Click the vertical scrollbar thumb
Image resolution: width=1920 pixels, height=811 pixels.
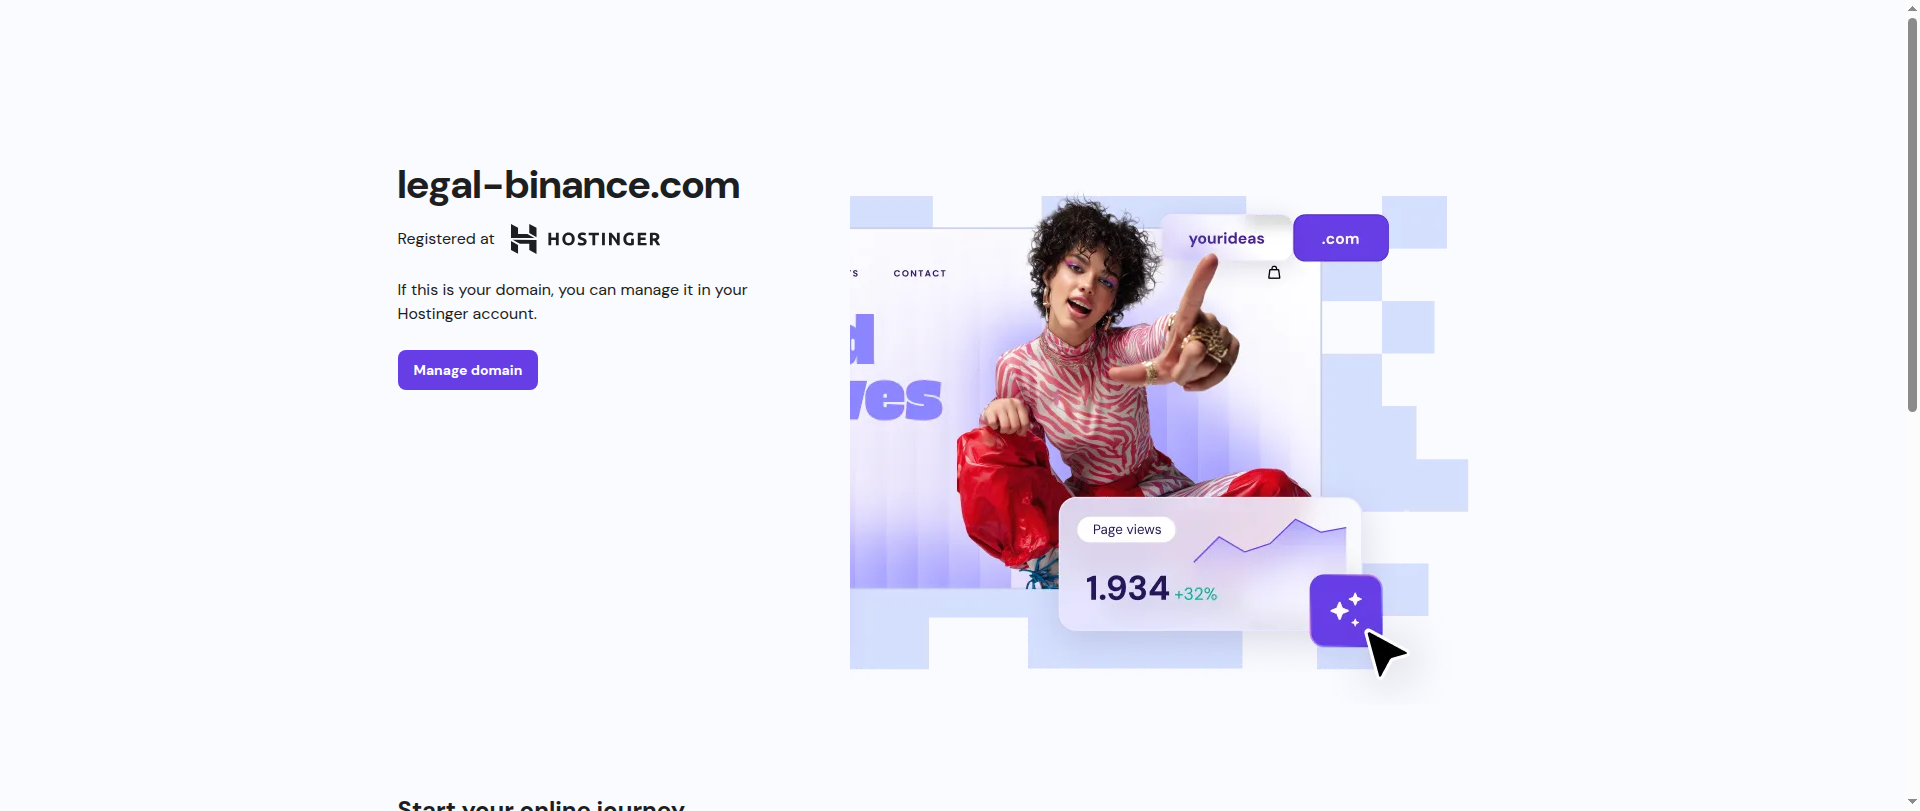click(x=1912, y=214)
